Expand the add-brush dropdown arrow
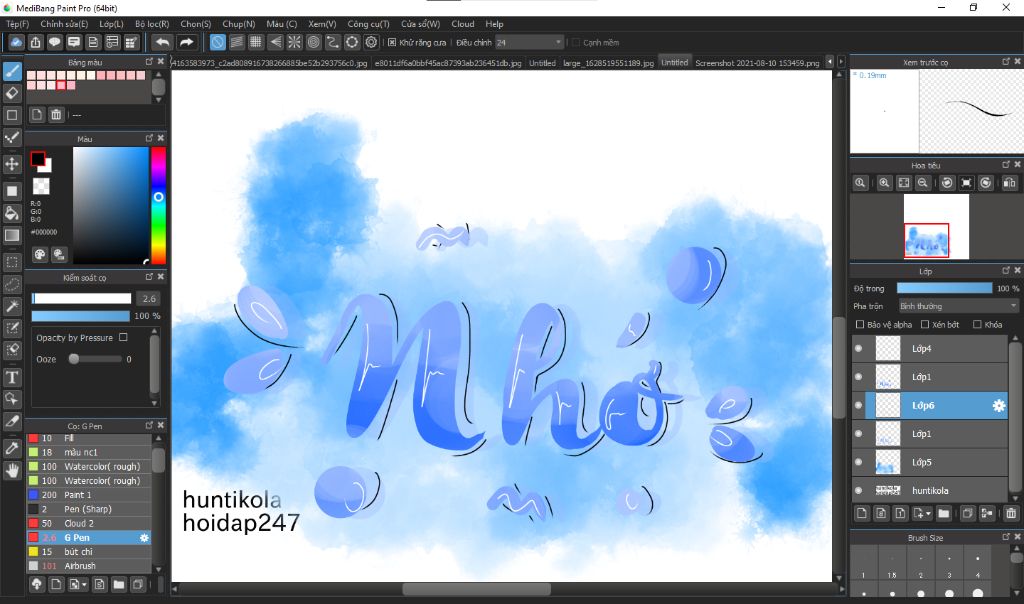 click(x=84, y=584)
